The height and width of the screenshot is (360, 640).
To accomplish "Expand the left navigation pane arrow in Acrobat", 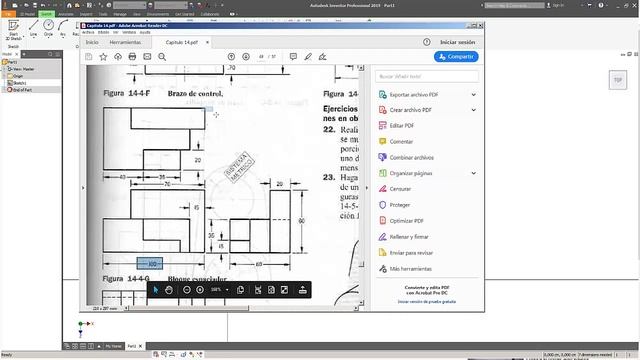I will [83, 188].
